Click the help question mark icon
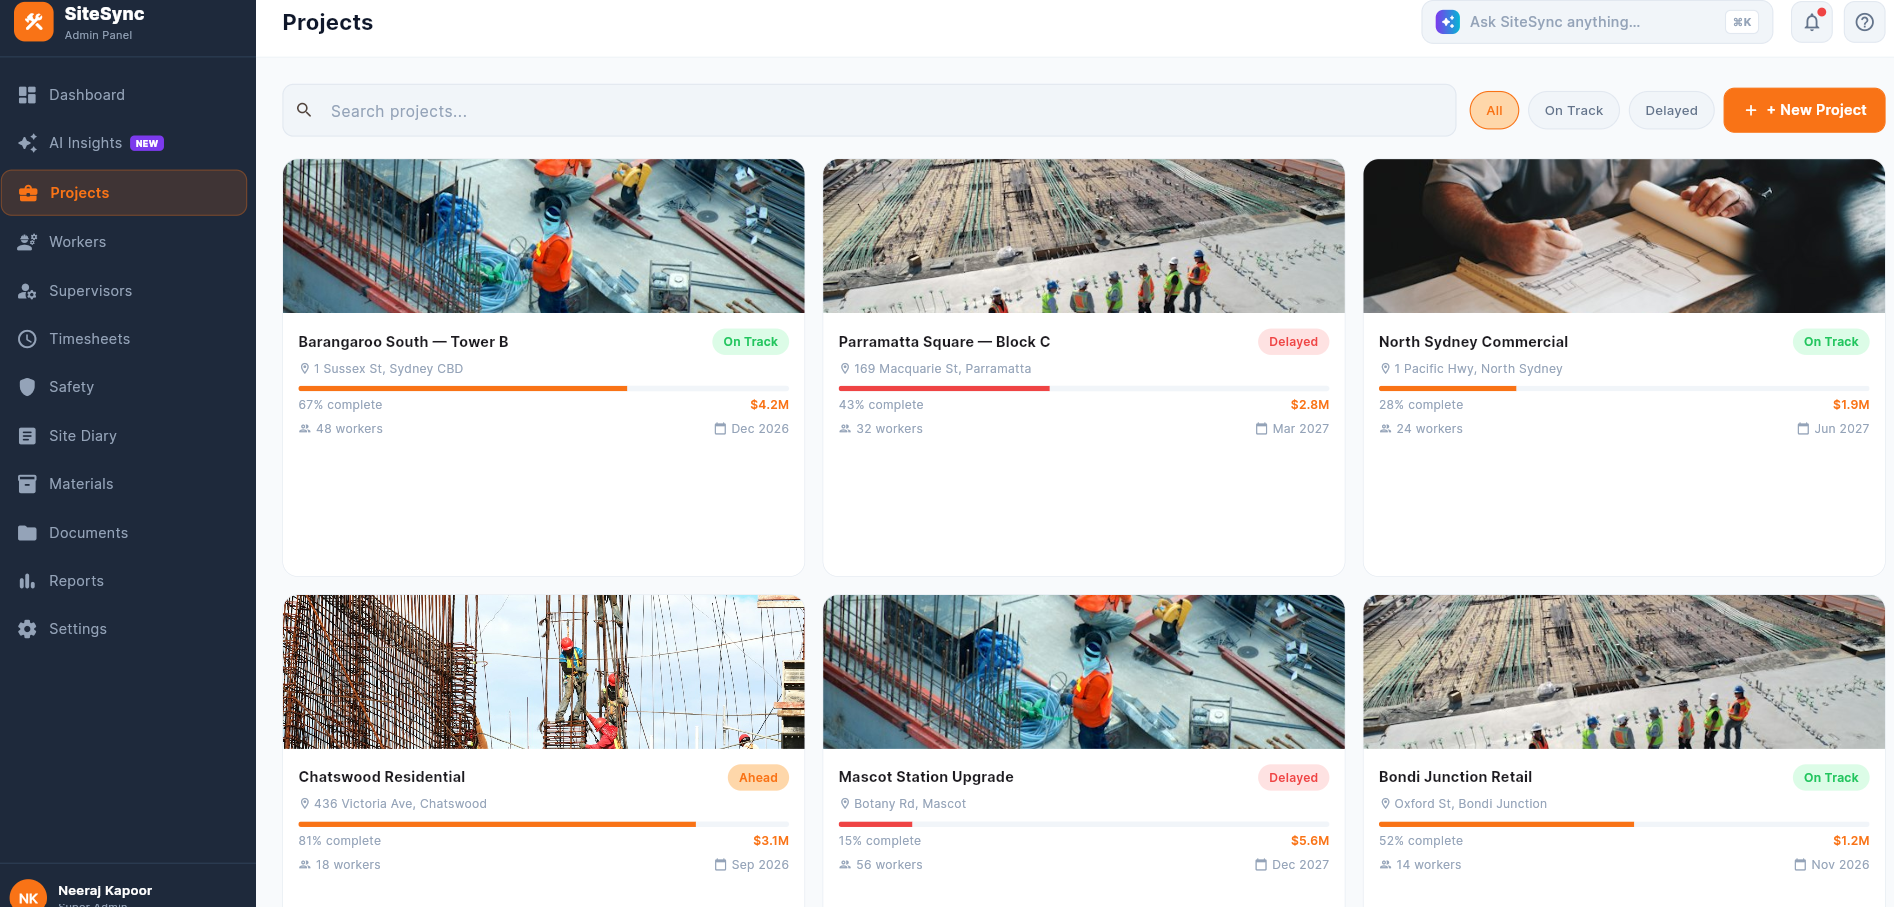 click(1865, 22)
